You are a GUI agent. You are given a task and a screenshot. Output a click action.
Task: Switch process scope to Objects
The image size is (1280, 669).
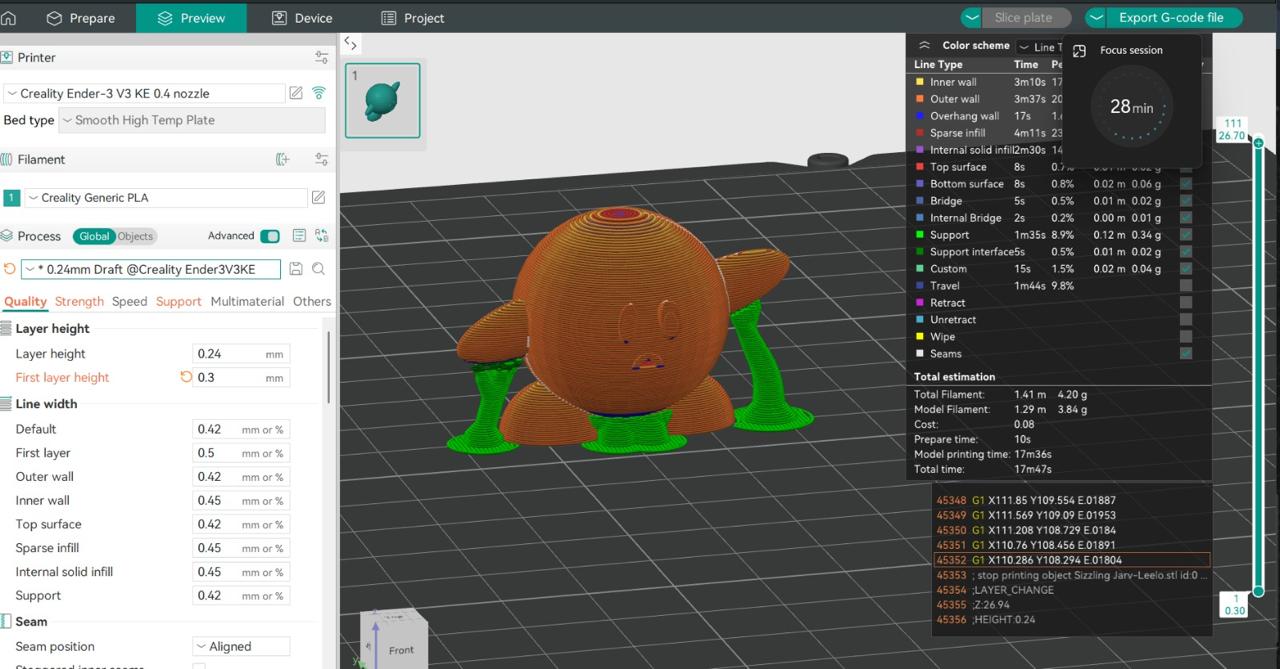pos(136,236)
